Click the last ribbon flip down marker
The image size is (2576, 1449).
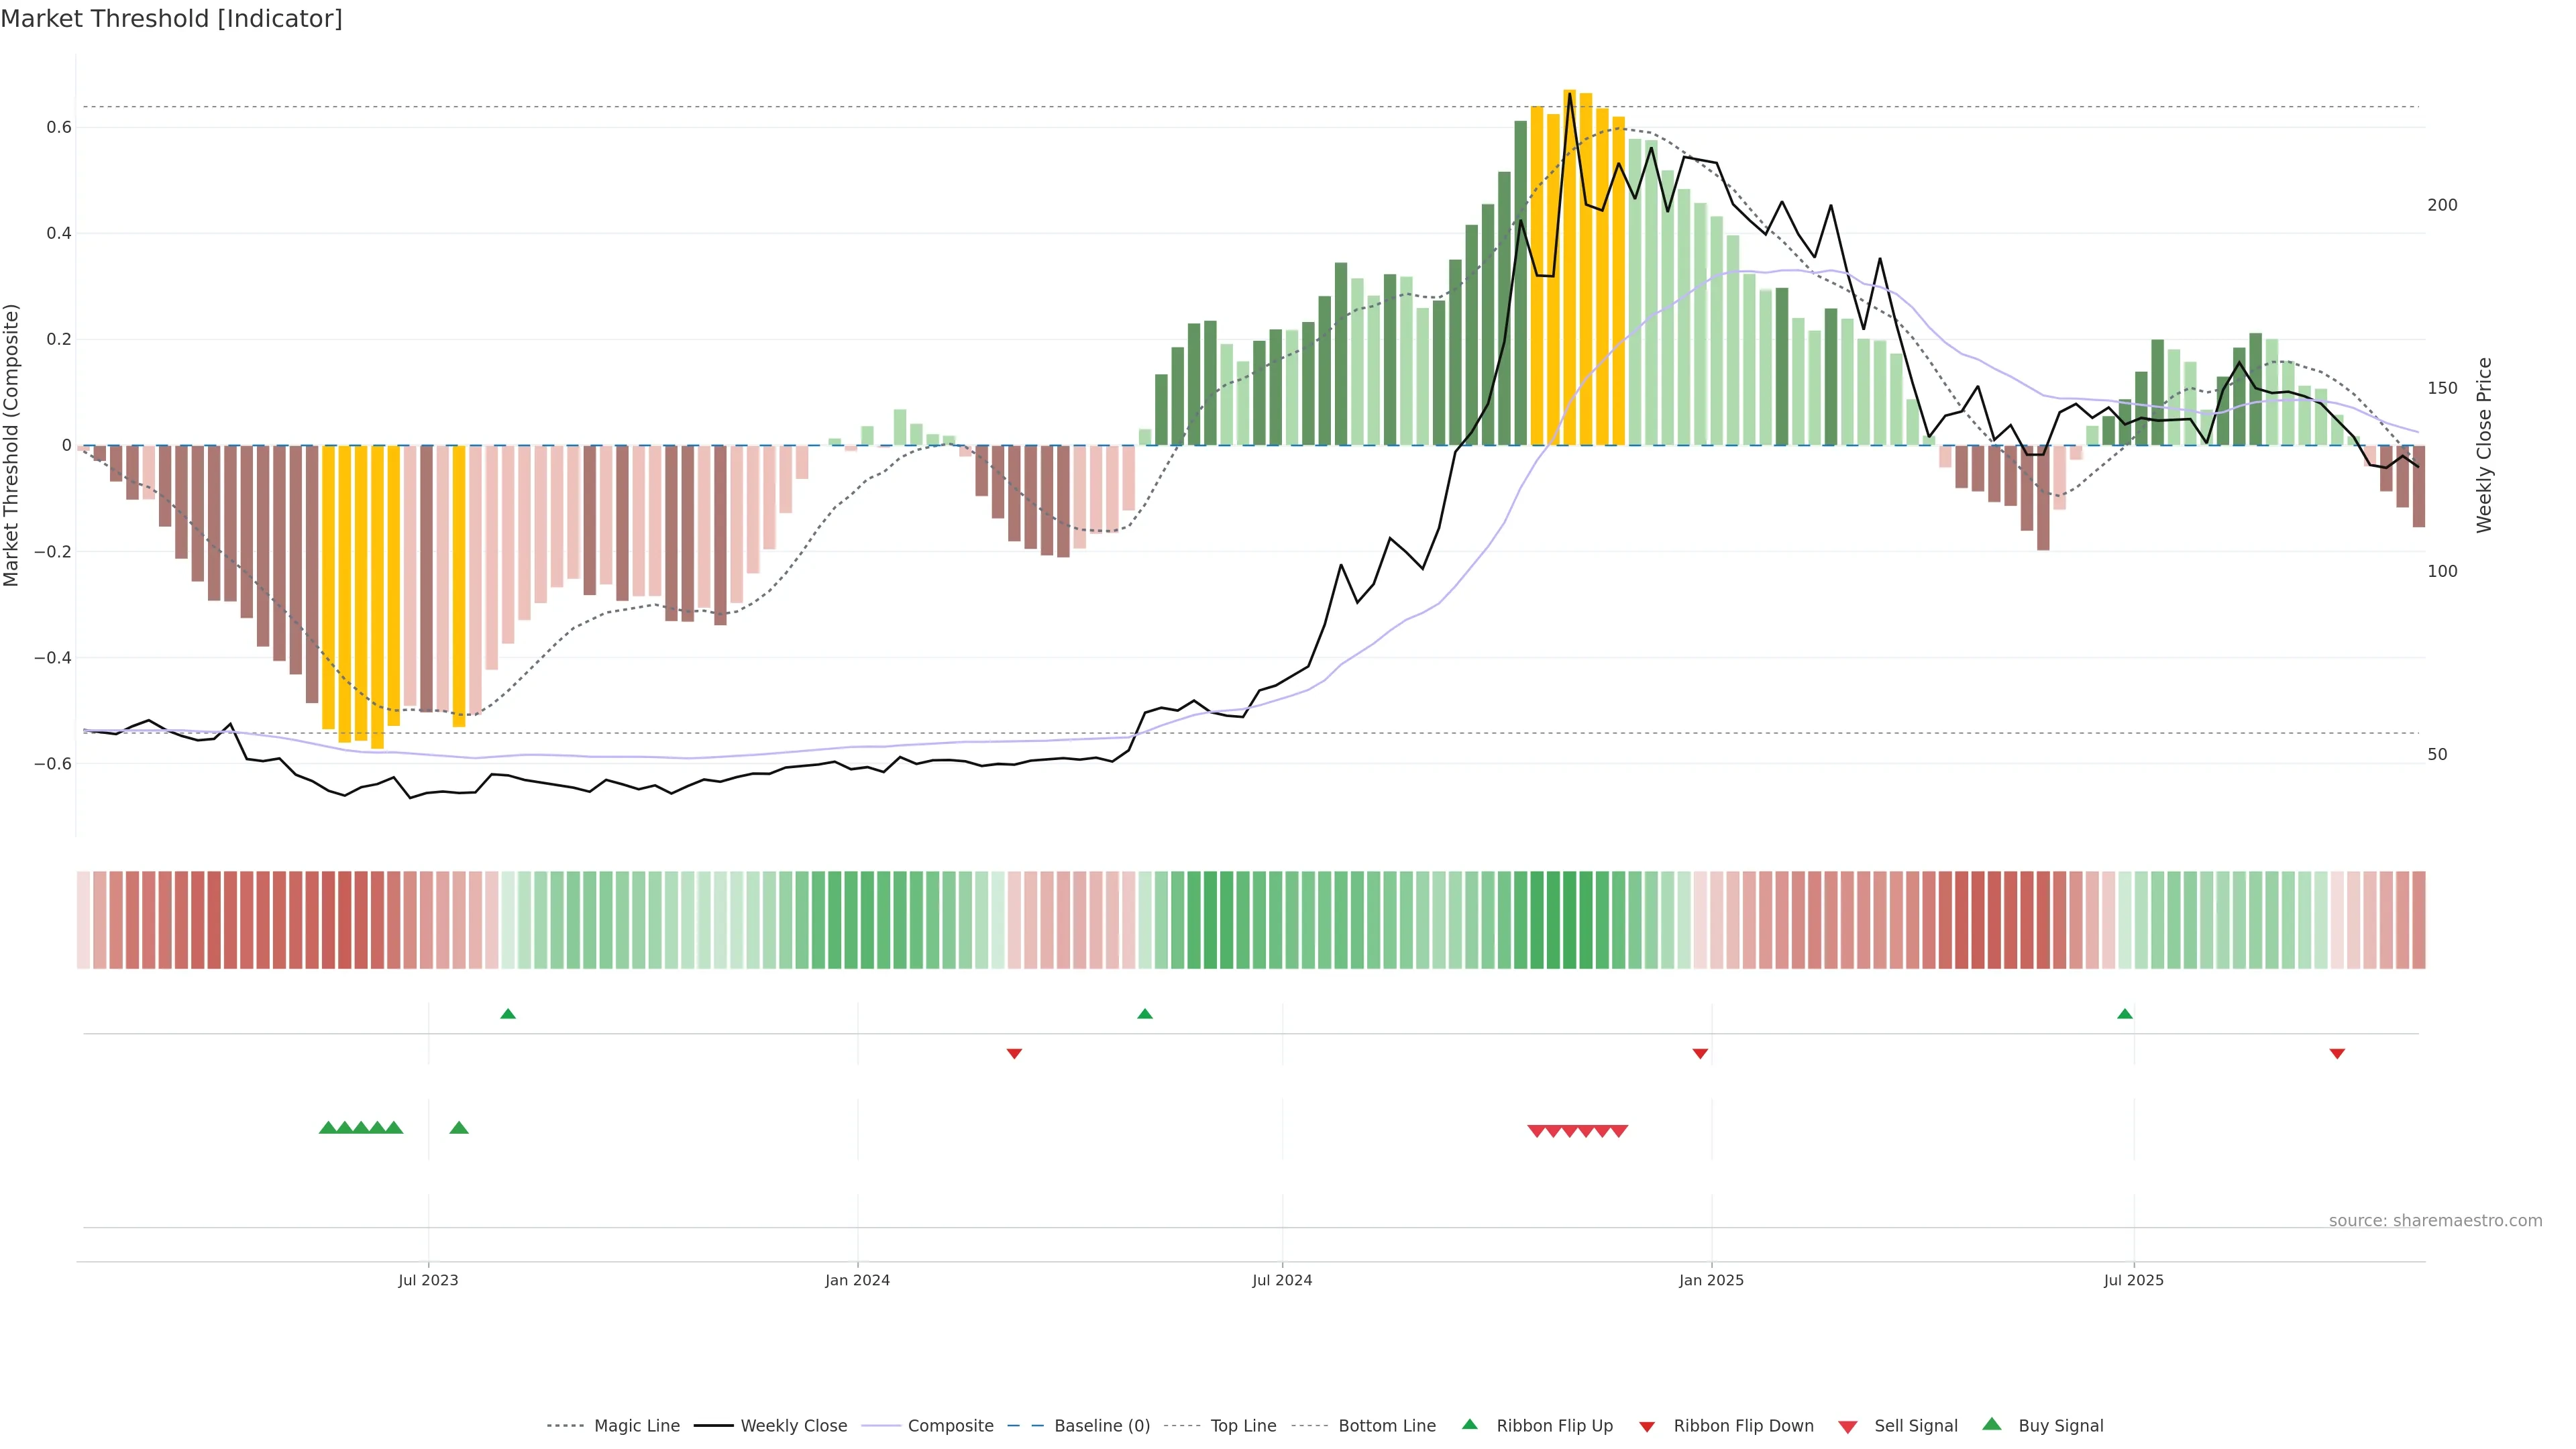[x=2337, y=1054]
